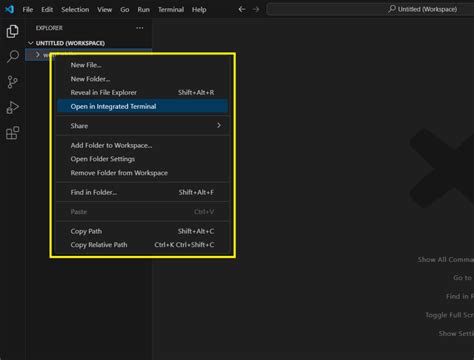The image size is (474, 360).
Task: Open the Go menu
Action: pos(125,10)
